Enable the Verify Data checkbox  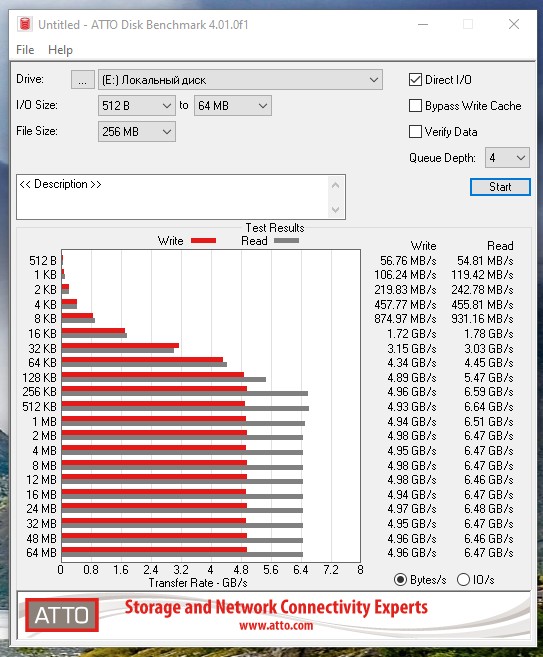pyautogui.click(x=415, y=132)
